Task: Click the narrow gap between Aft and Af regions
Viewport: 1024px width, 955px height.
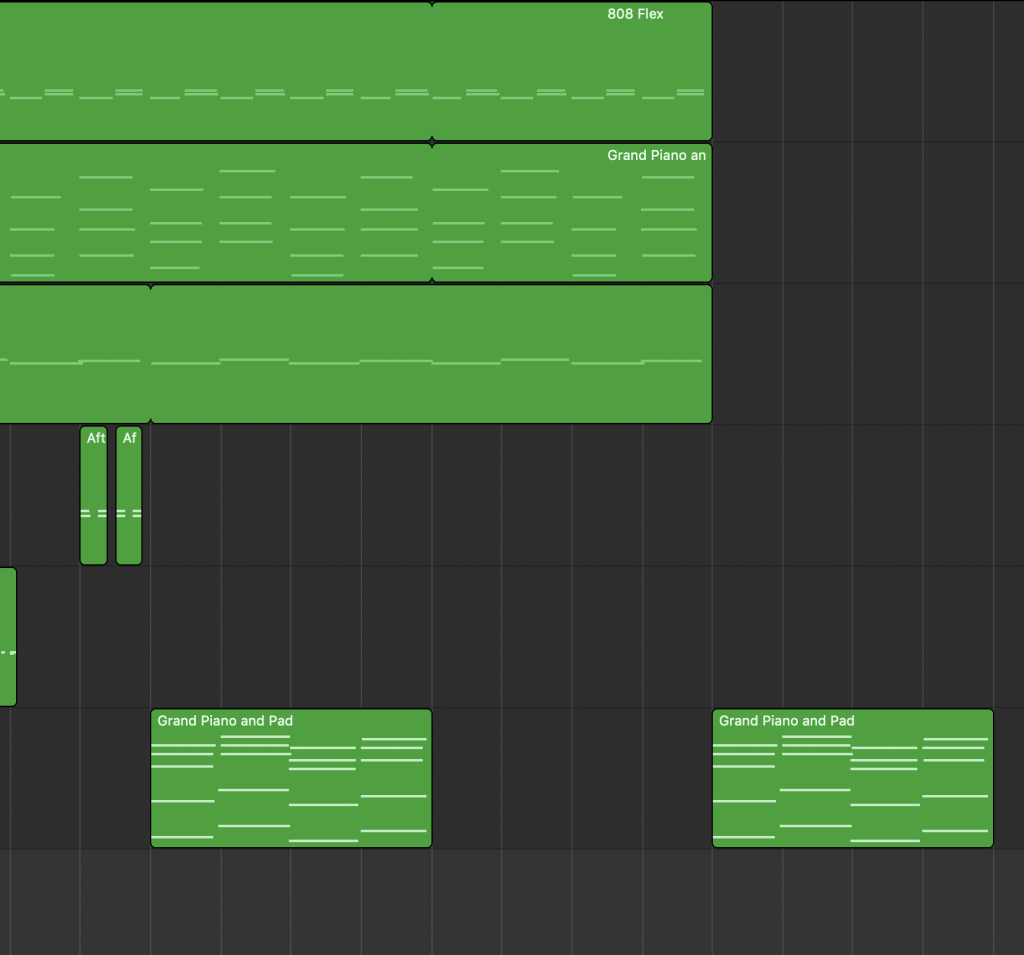Action: 111,495
